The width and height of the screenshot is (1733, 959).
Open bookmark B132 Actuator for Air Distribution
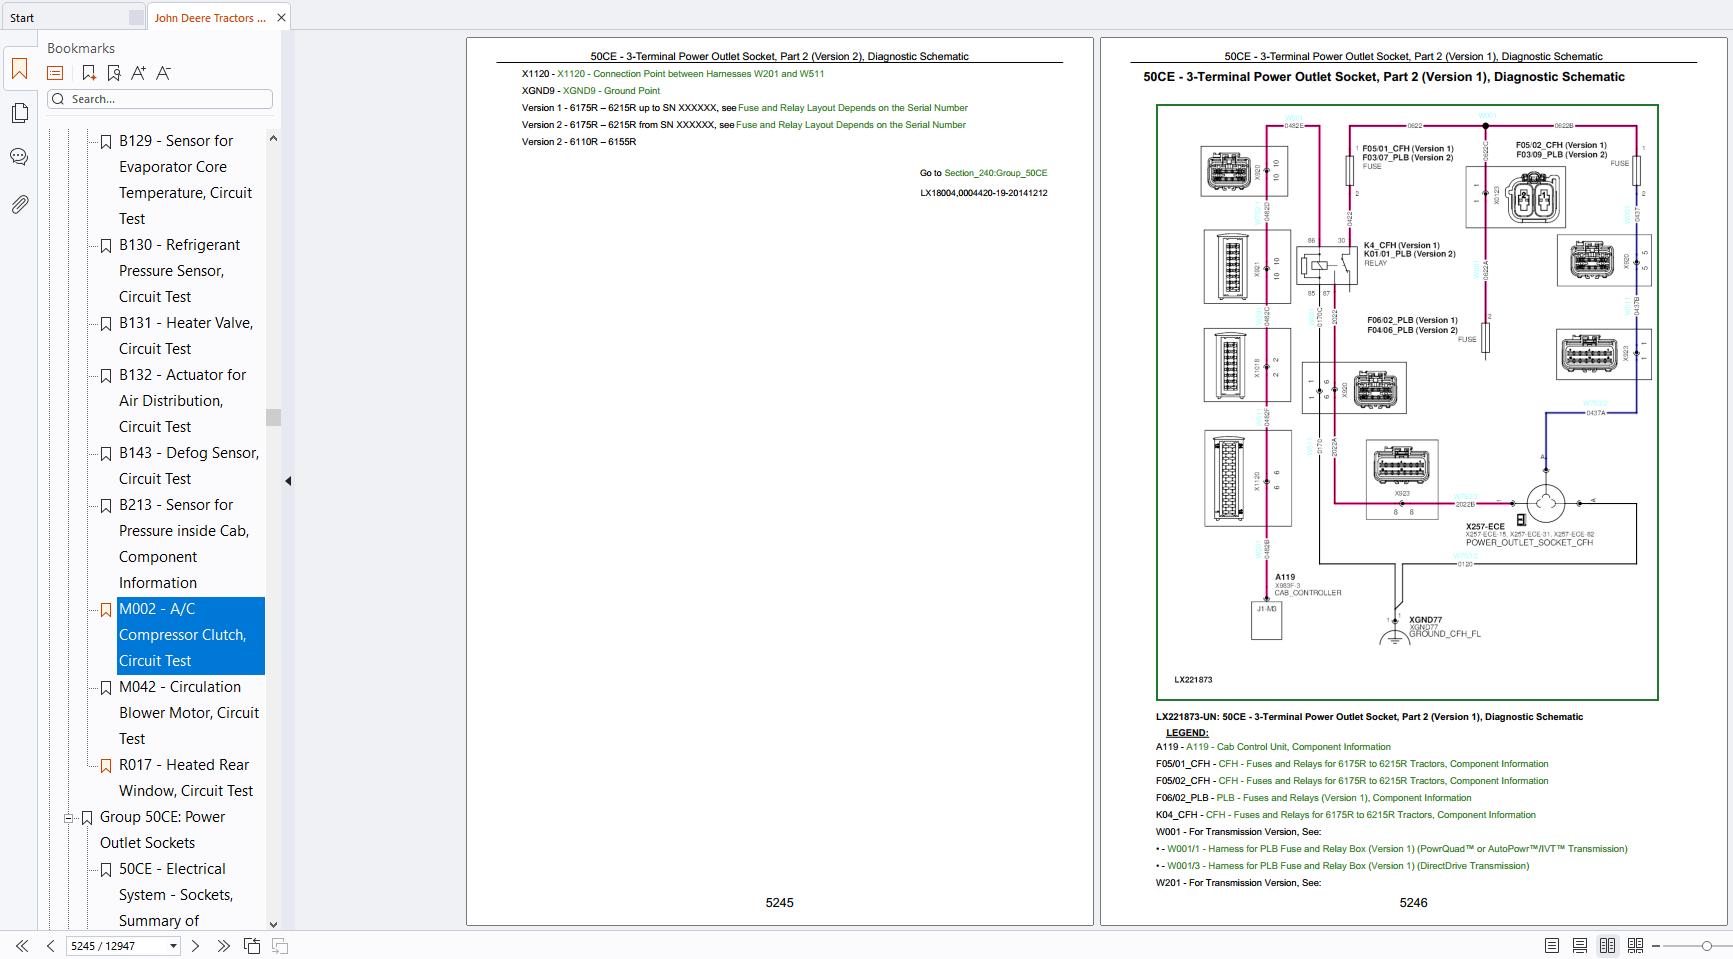pyautogui.click(x=182, y=401)
